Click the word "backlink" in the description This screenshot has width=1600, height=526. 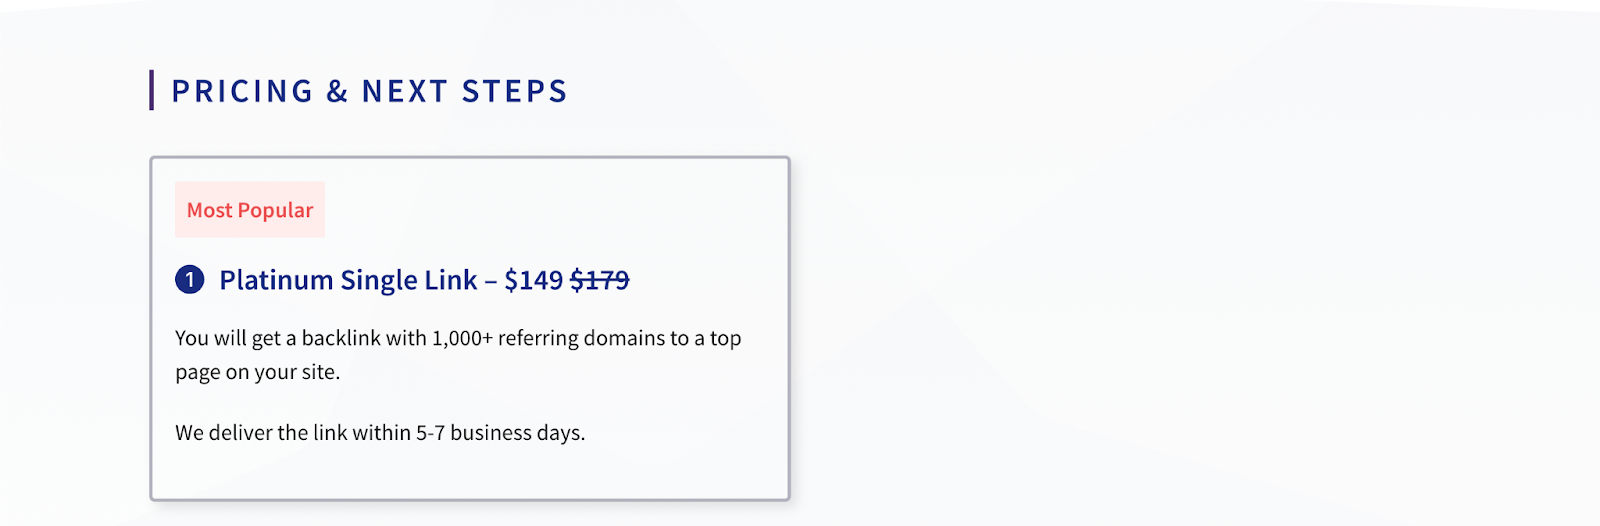coord(341,338)
